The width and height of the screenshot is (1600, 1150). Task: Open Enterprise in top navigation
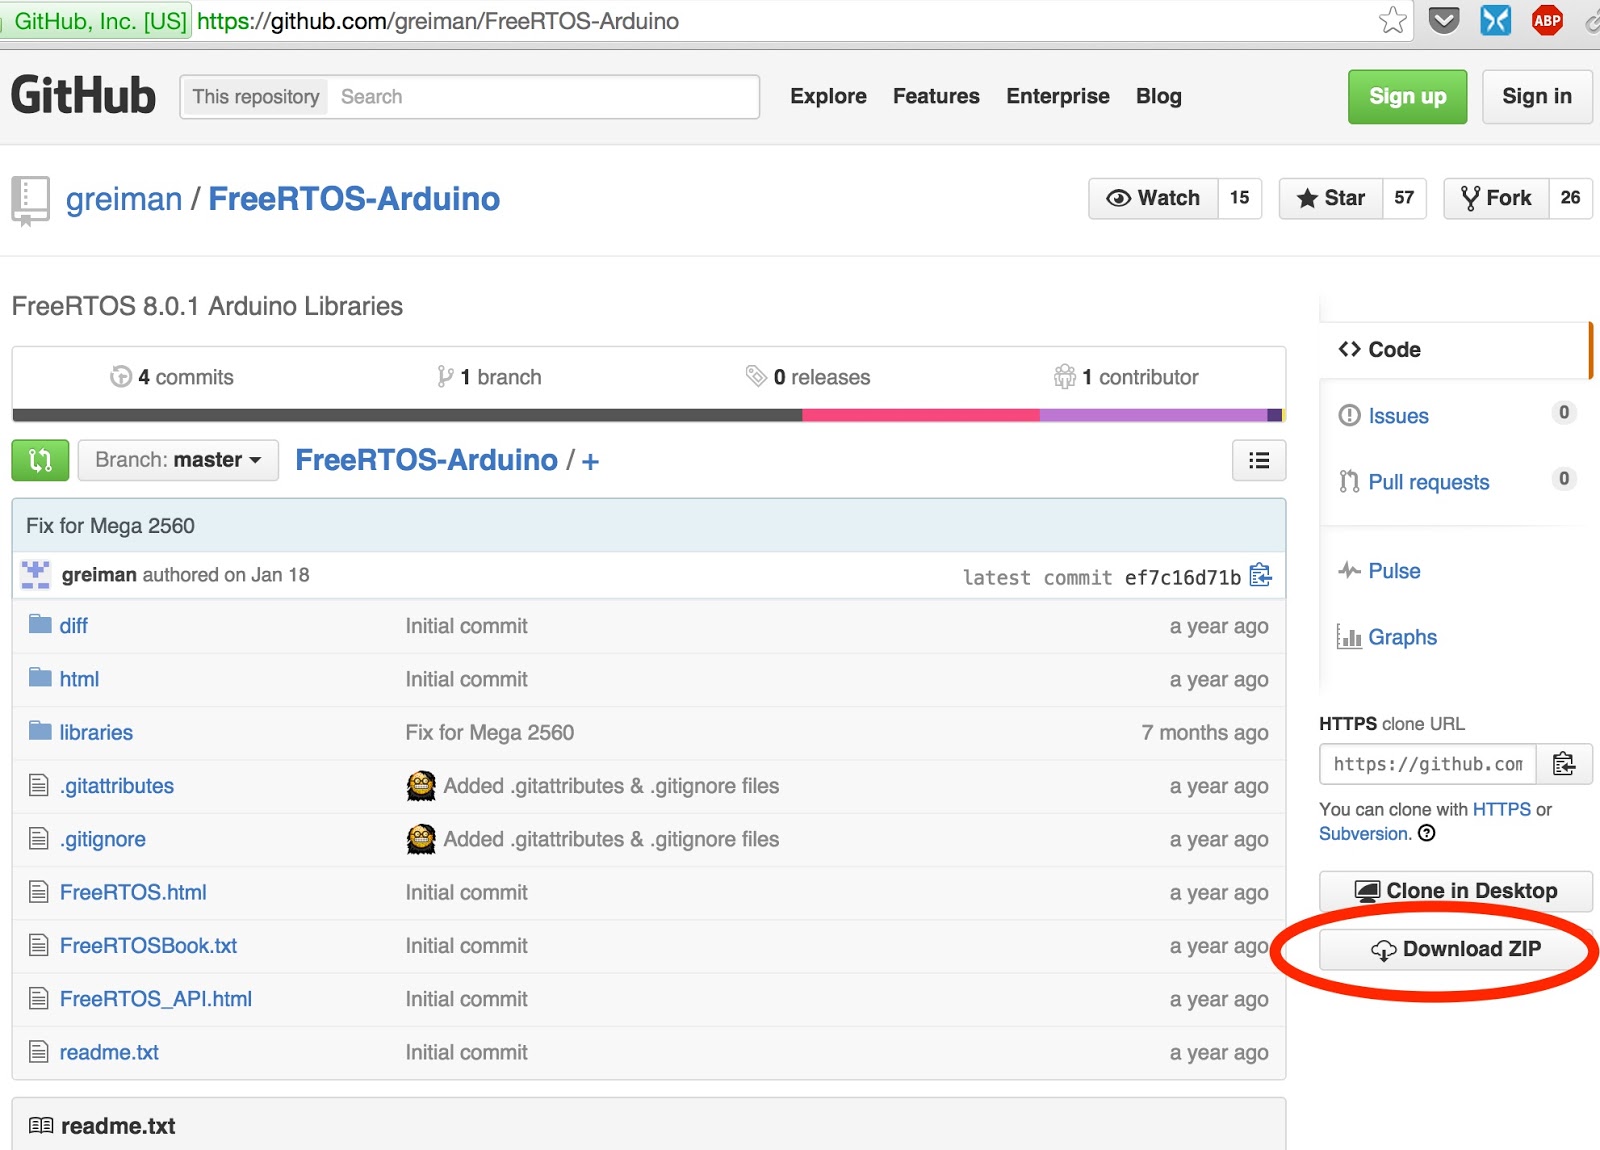(x=1058, y=96)
